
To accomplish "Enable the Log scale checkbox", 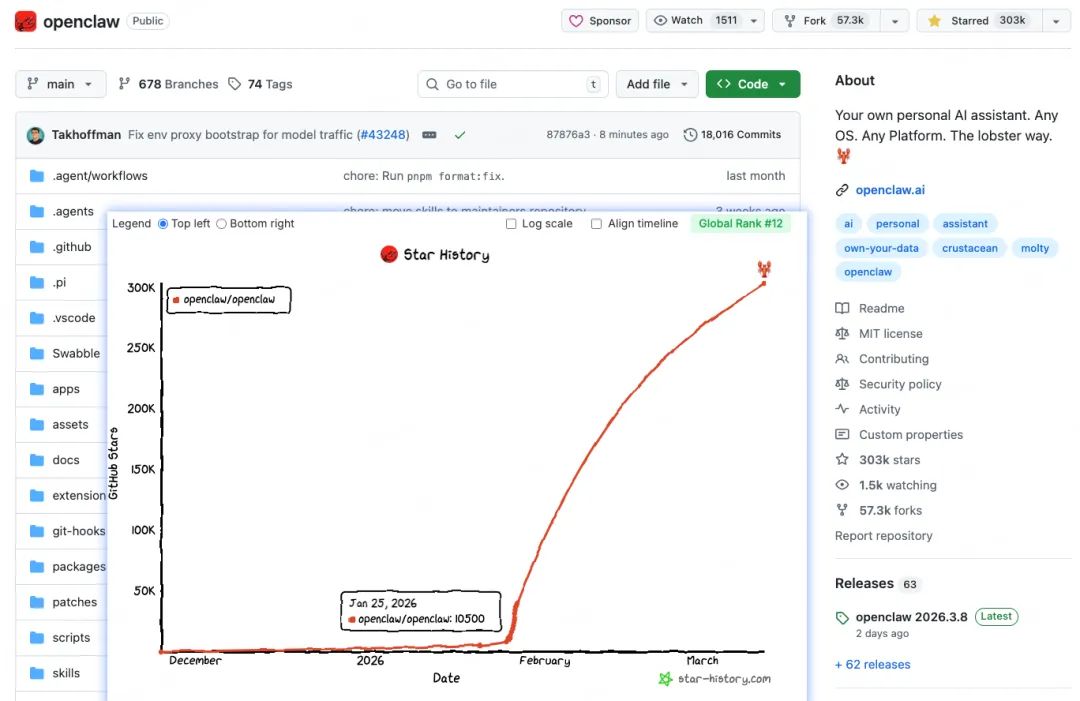I will click(512, 224).
